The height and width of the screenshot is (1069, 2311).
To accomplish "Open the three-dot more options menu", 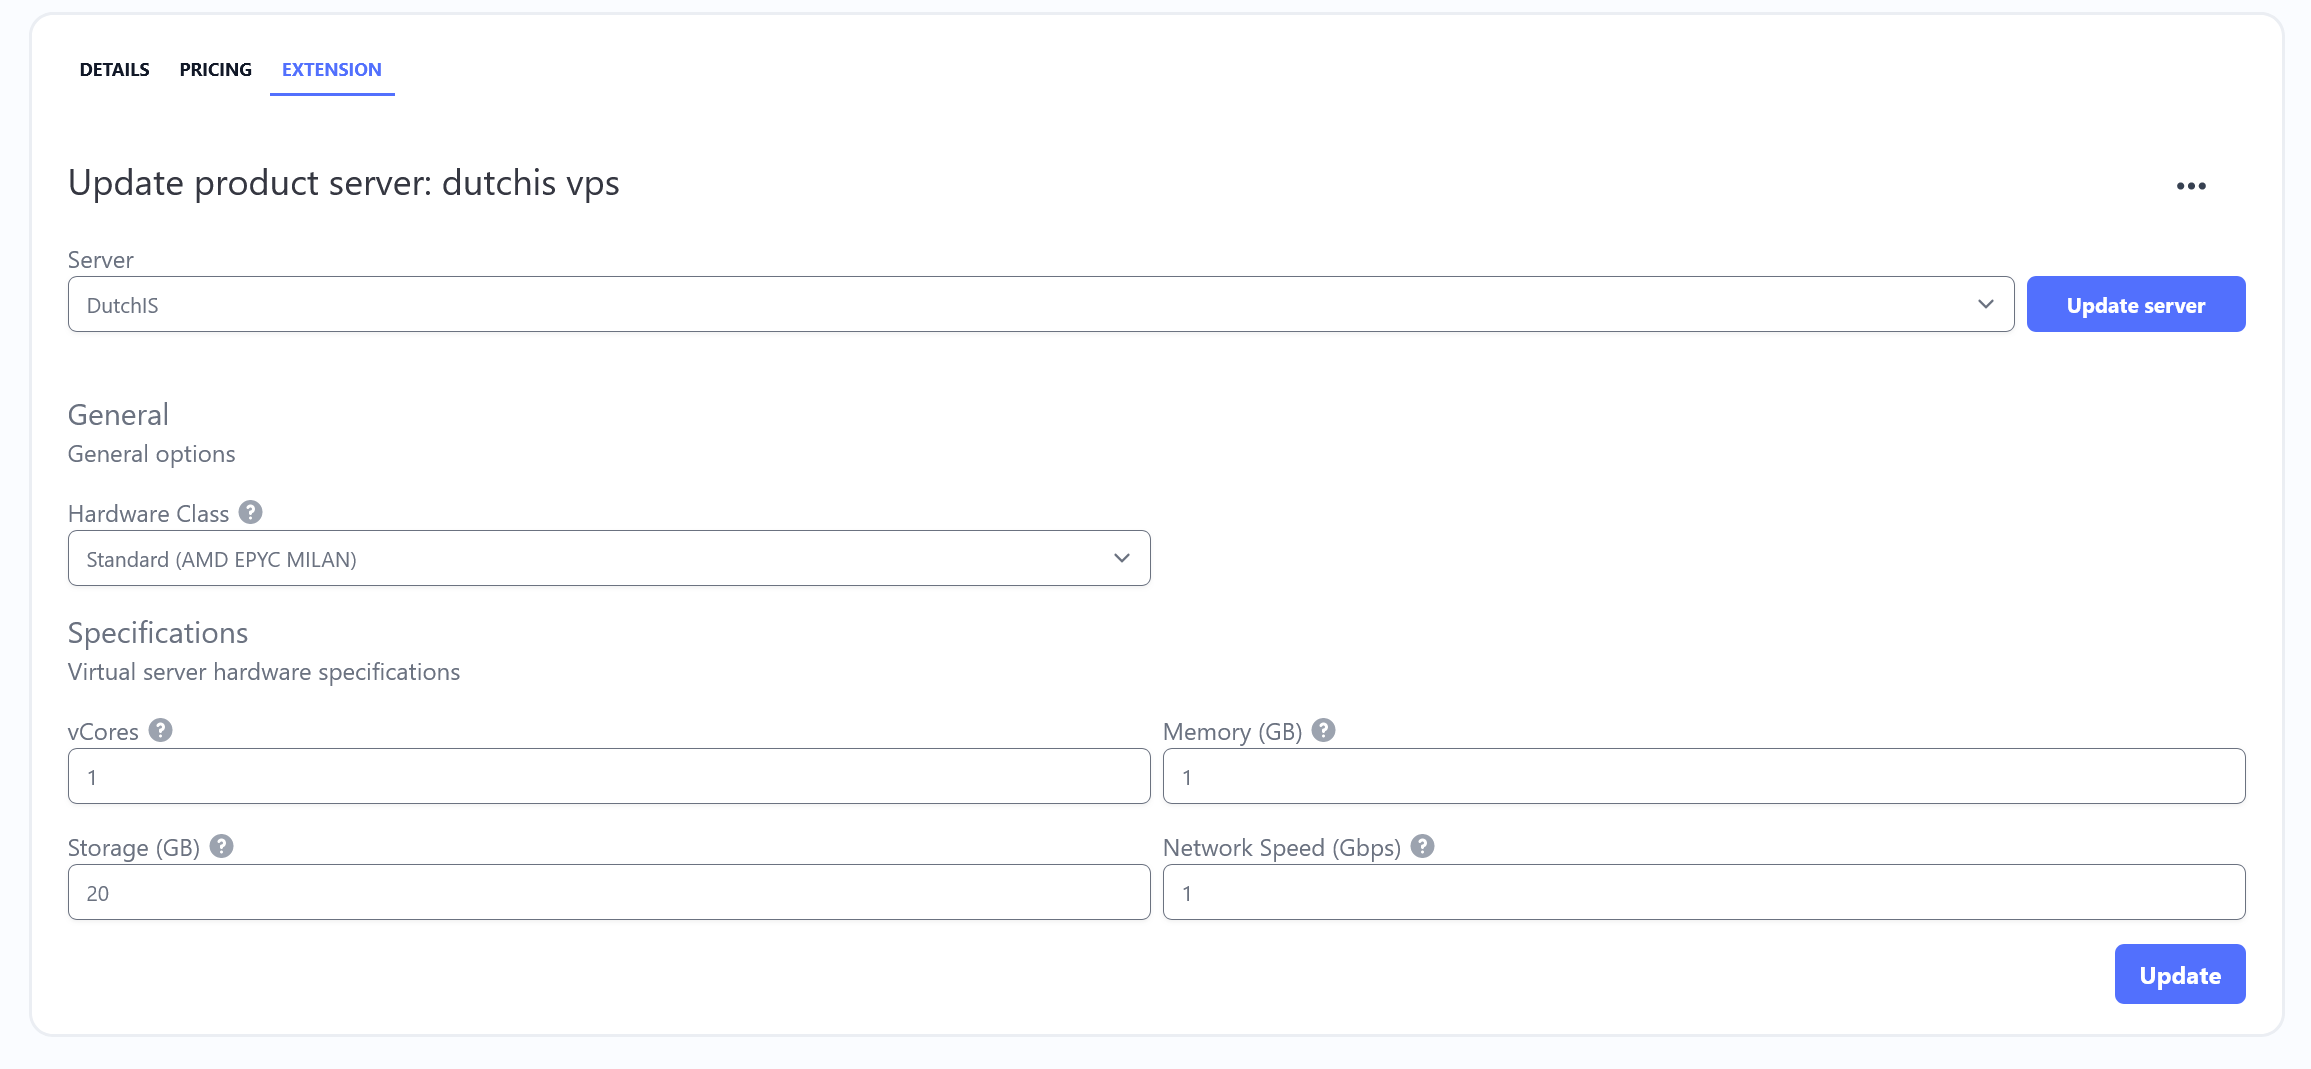I will 2190,186.
